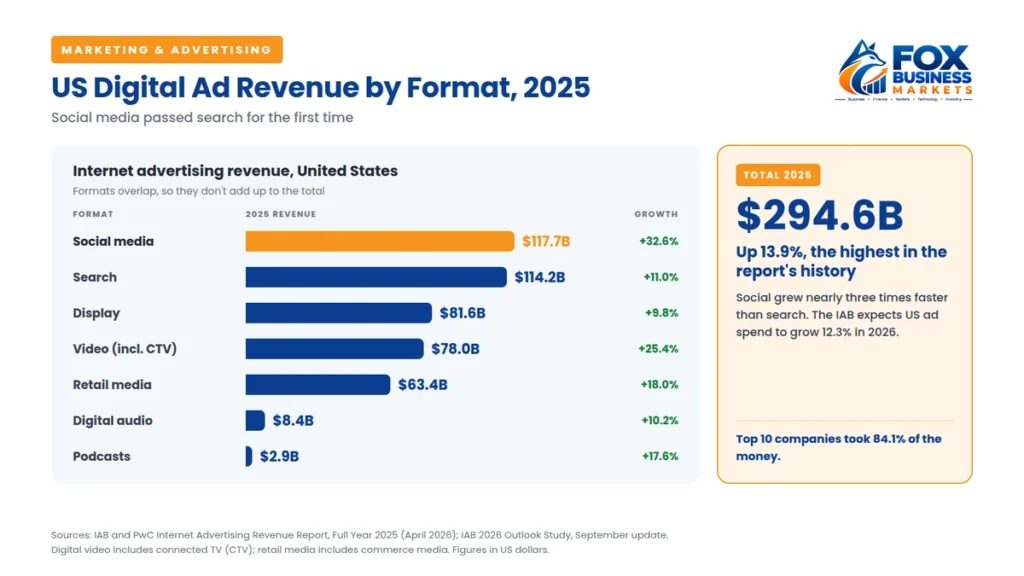Click the +25.4% growth value
Screen dimensions: 1024x576
658,349
